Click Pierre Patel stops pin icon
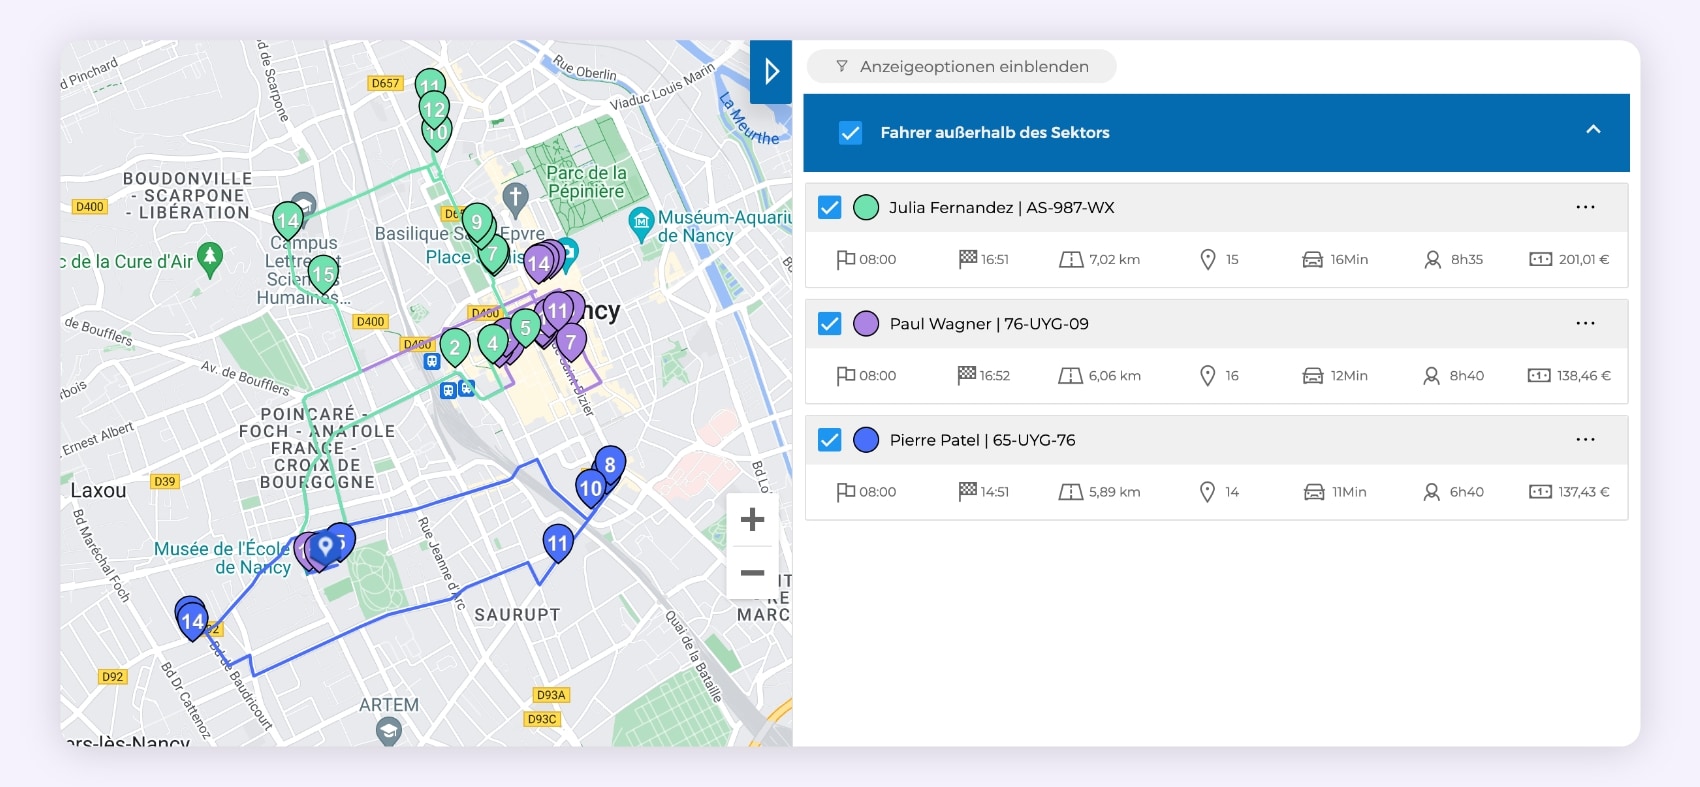This screenshot has width=1700, height=787. [x=1208, y=491]
